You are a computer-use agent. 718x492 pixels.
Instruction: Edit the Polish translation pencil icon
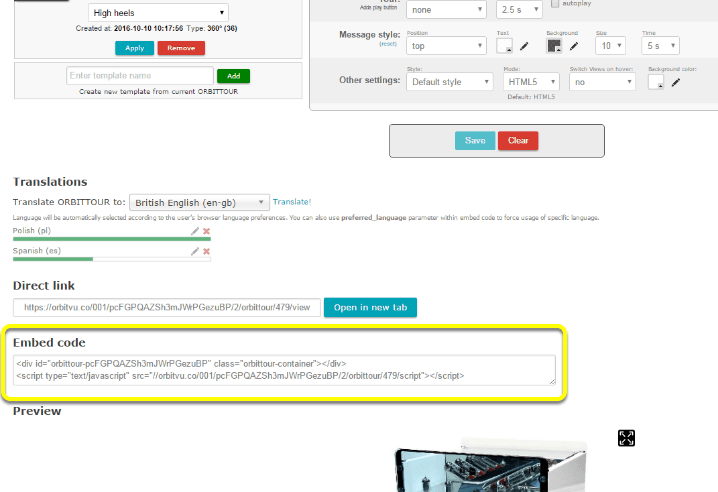(x=195, y=231)
